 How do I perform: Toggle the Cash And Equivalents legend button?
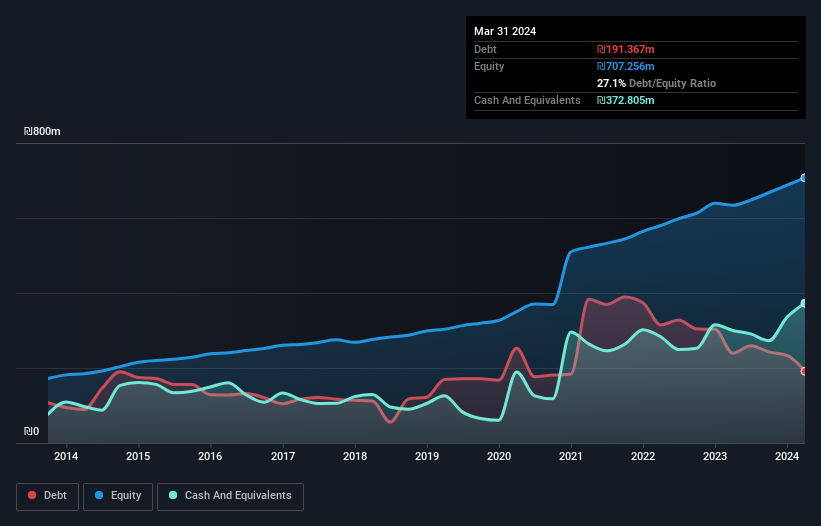tap(230, 496)
